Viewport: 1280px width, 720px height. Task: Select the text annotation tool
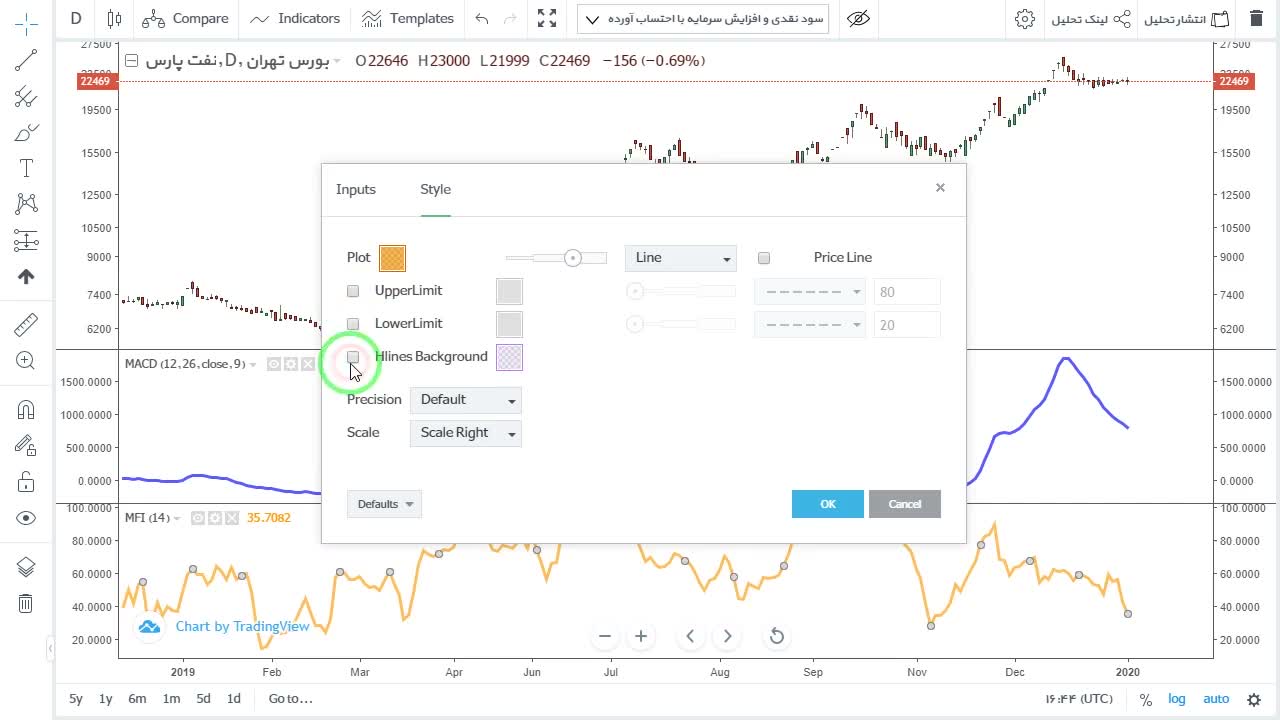(x=26, y=168)
